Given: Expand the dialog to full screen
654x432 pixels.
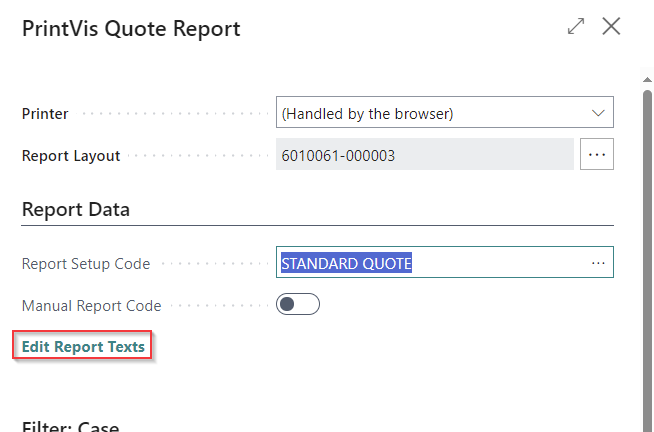Looking at the screenshot, I should pos(576,27).
